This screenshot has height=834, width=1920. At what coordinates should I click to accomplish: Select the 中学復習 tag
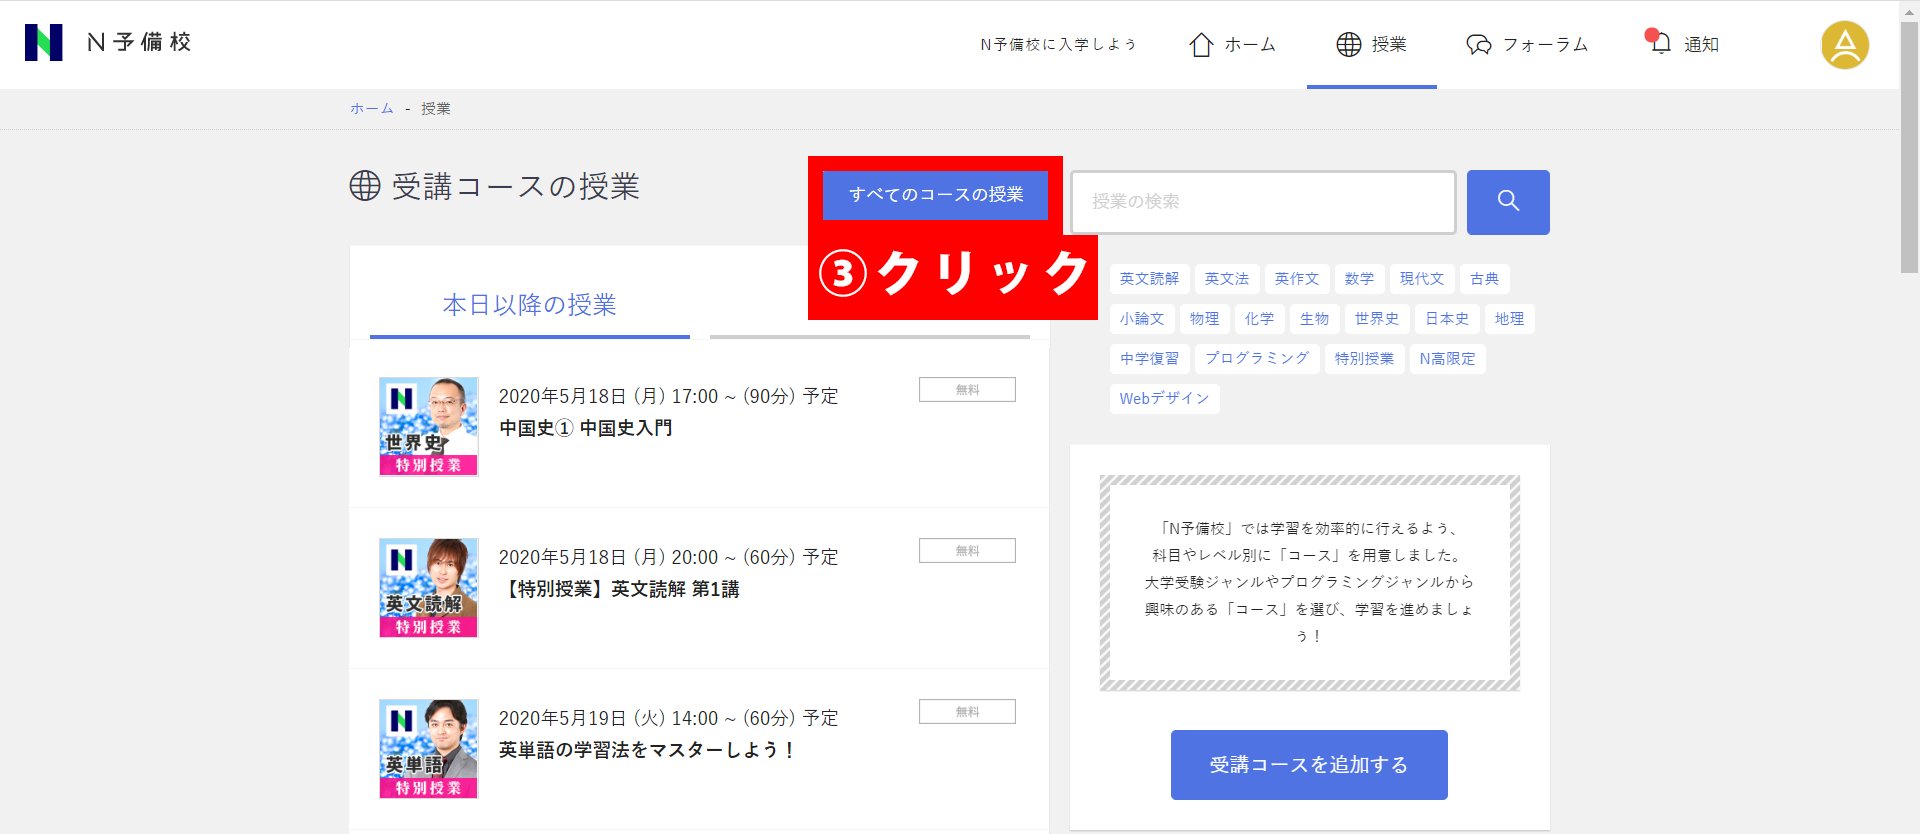(1149, 359)
